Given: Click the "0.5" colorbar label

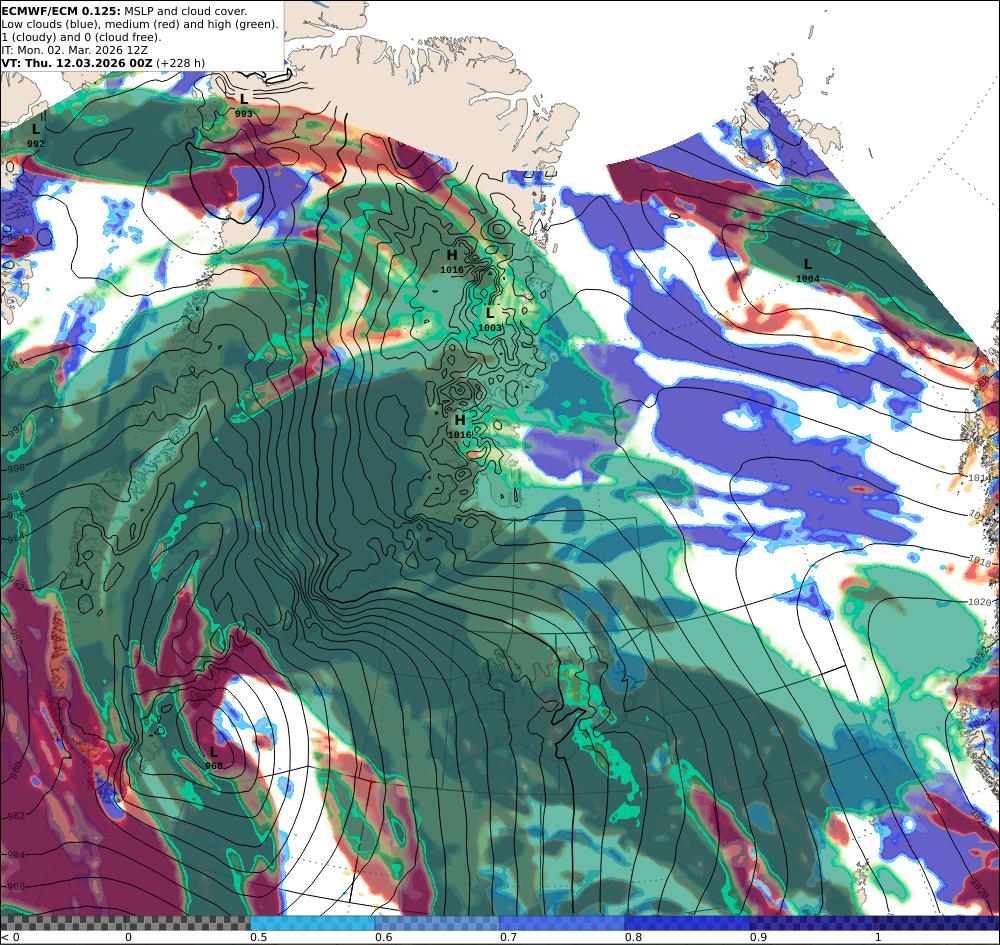Looking at the screenshot, I should 258,937.
